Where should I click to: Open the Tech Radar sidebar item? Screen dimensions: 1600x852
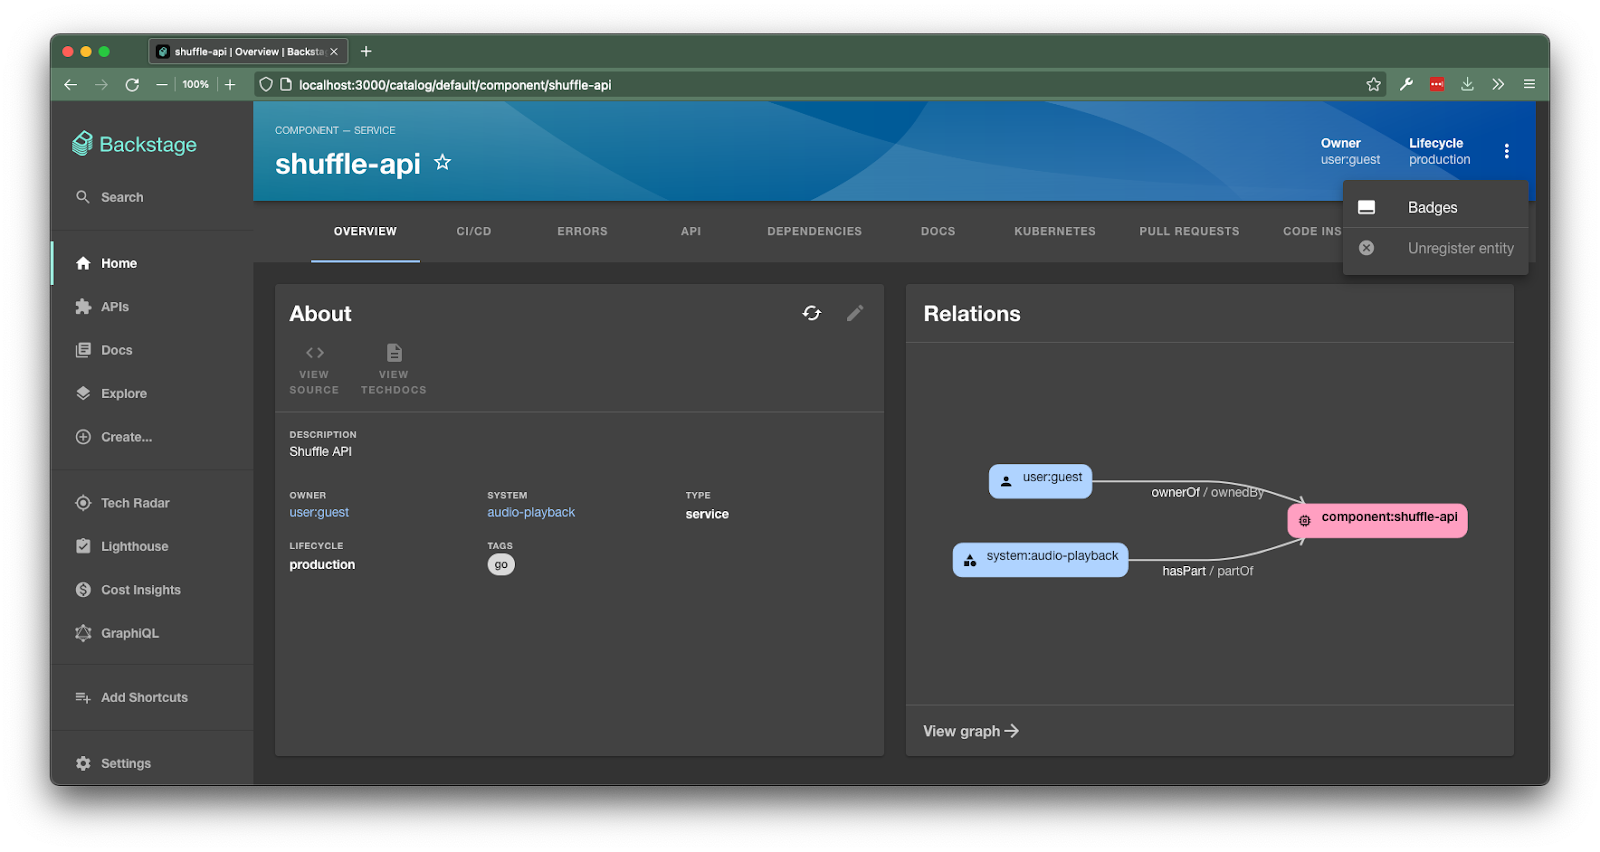tap(135, 503)
